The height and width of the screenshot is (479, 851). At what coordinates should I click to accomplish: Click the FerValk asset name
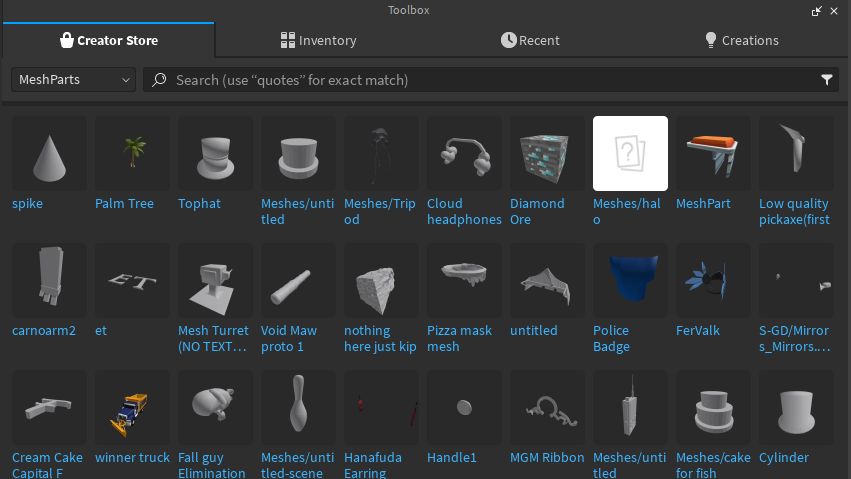tap(698, 330)
